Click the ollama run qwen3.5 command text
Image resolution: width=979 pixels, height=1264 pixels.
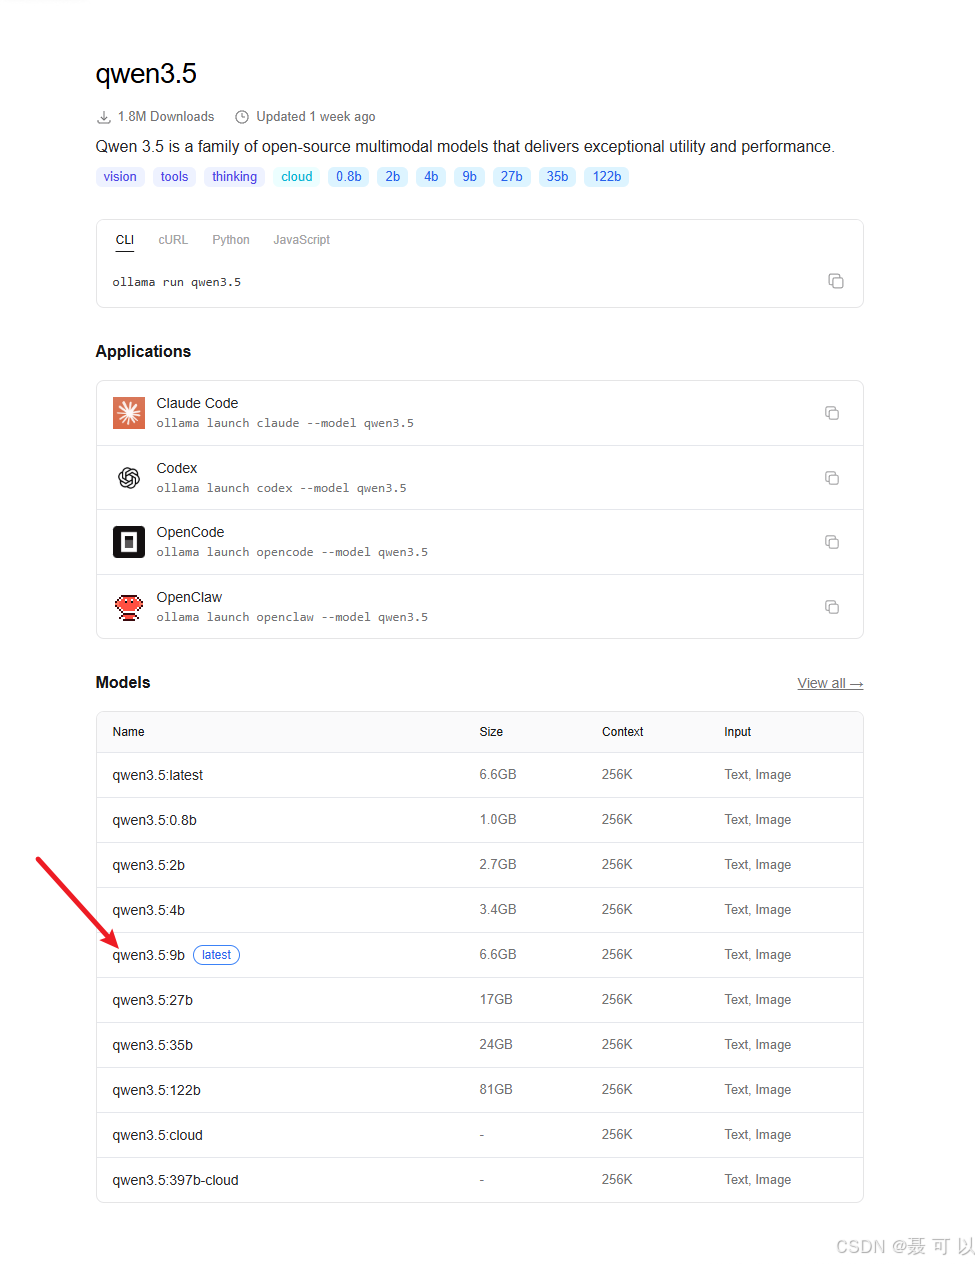coord(177,282)
